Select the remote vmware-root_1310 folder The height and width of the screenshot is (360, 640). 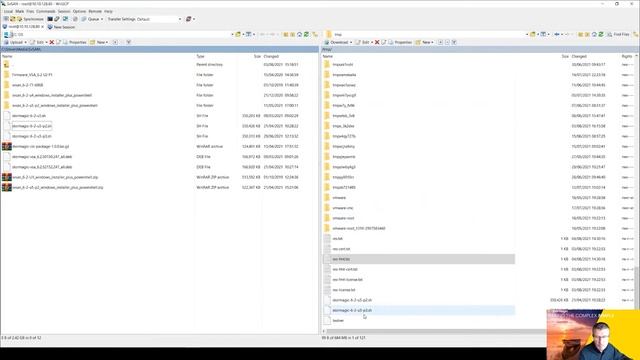(x=358, y=229)
